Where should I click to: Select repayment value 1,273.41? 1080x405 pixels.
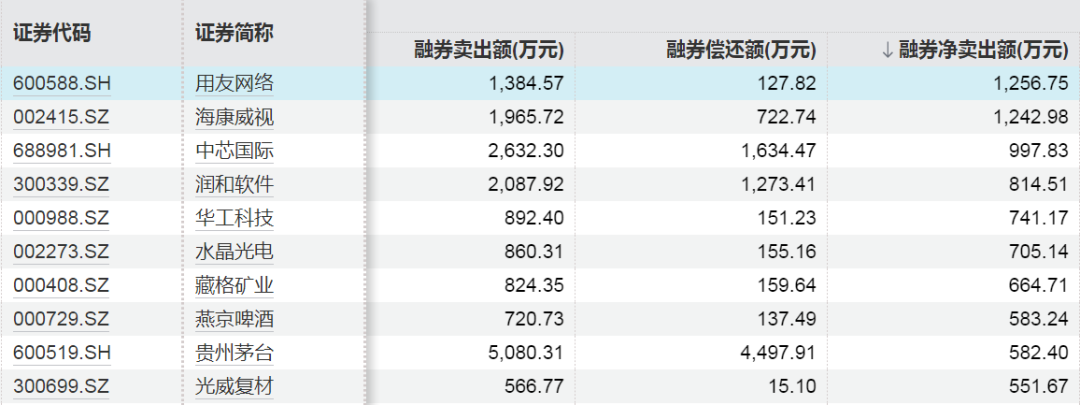pos(778,185)
